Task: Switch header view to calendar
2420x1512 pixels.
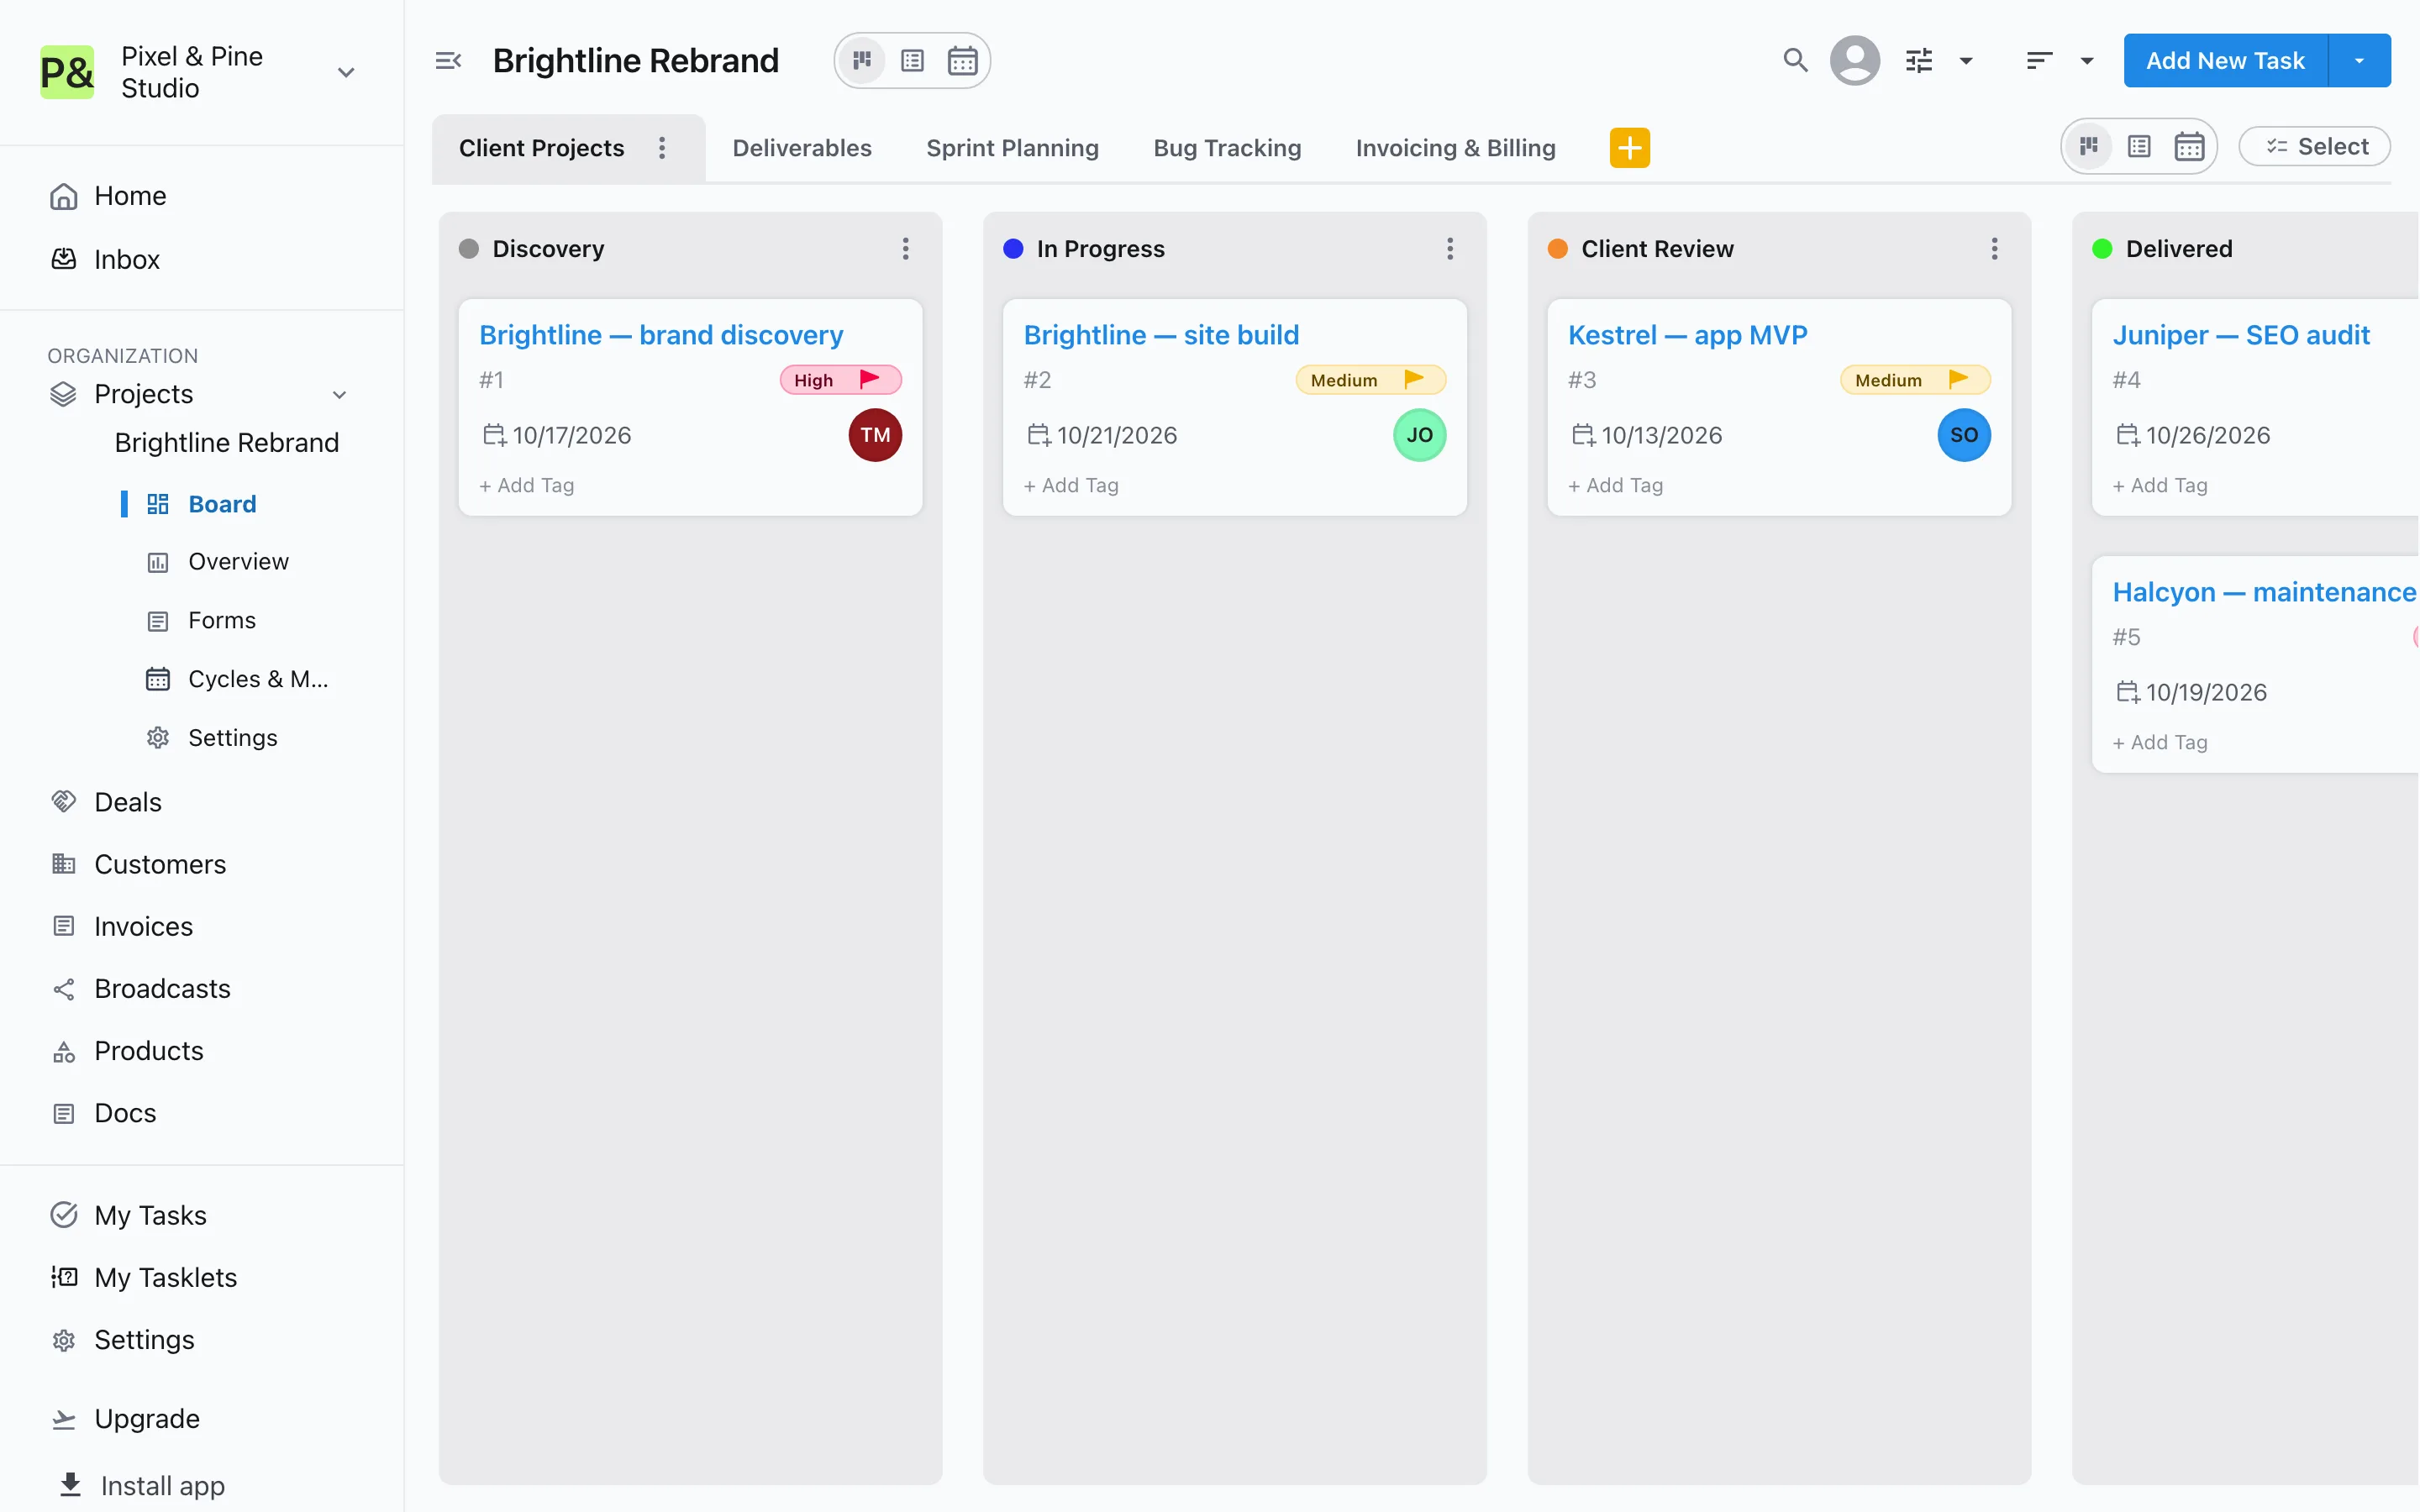Action: coord(962,61)
